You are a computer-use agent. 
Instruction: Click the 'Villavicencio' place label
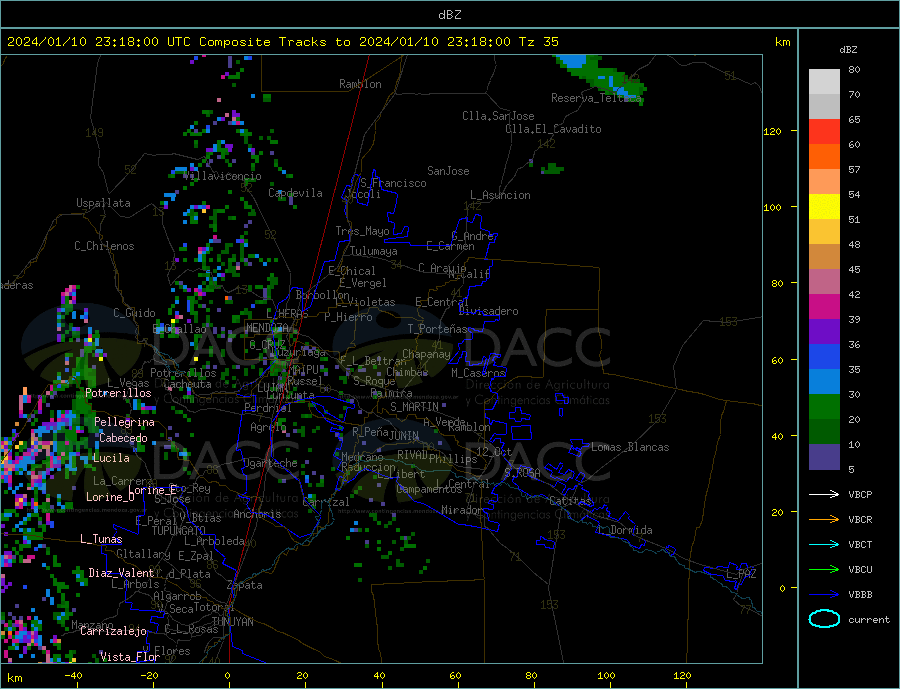pos(223,176)
